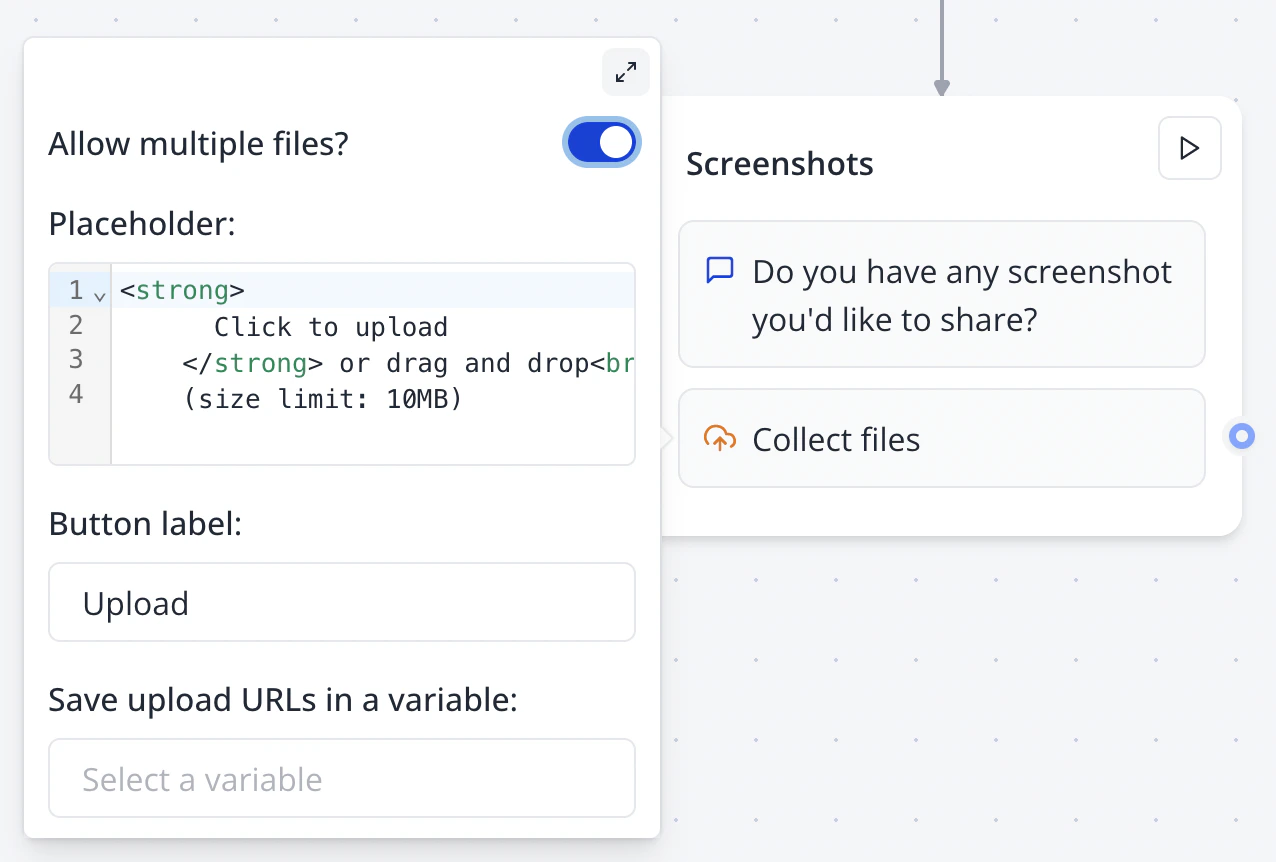Click inside the placeholder code editor
The height and width of the screenshot is (862, 1276).
coord(370,430)
